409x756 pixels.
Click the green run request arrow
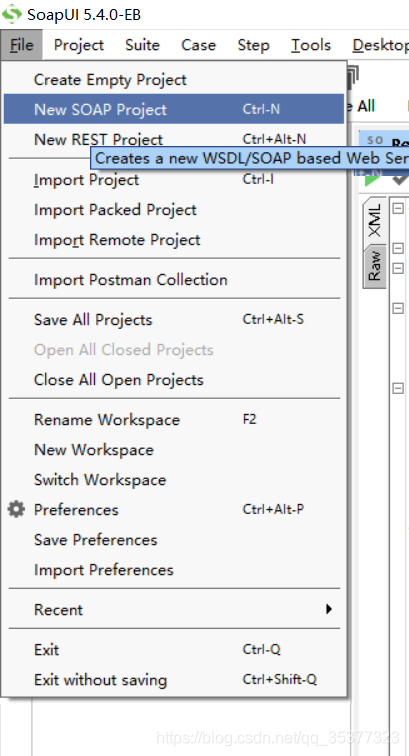tap(372, 179)
